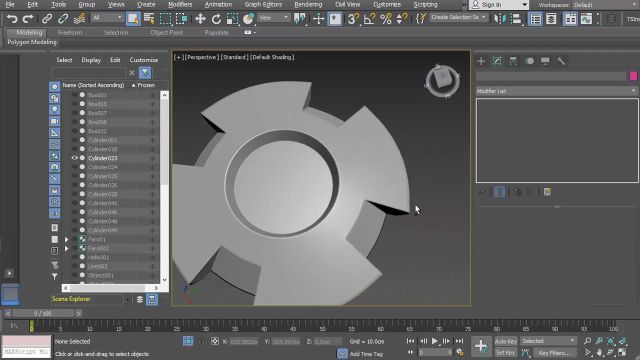Toggle Display Shapes filter in Scene Explorer
The height and width of the screenshot is (360, 640).
(55, 98)
